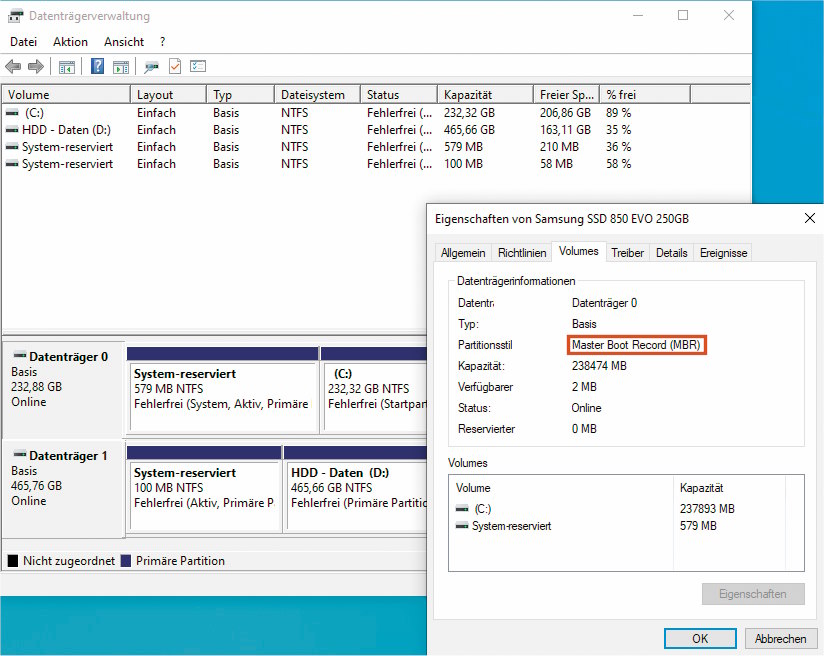Click the drive icon of System-reserviert 100 MB row
The width and height of the screenshot is (824, 656).
(x=12, y=164)
